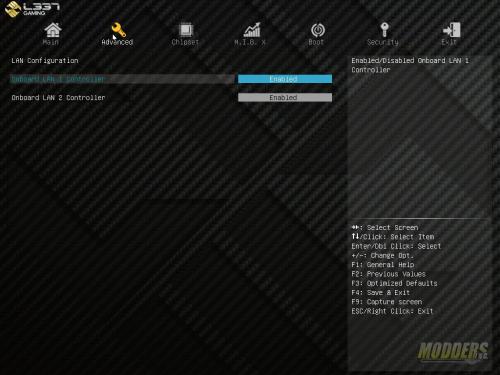Select the Advanced wrench icon
Viewport: 500px width, 375px height.
(x=118, y=30)
